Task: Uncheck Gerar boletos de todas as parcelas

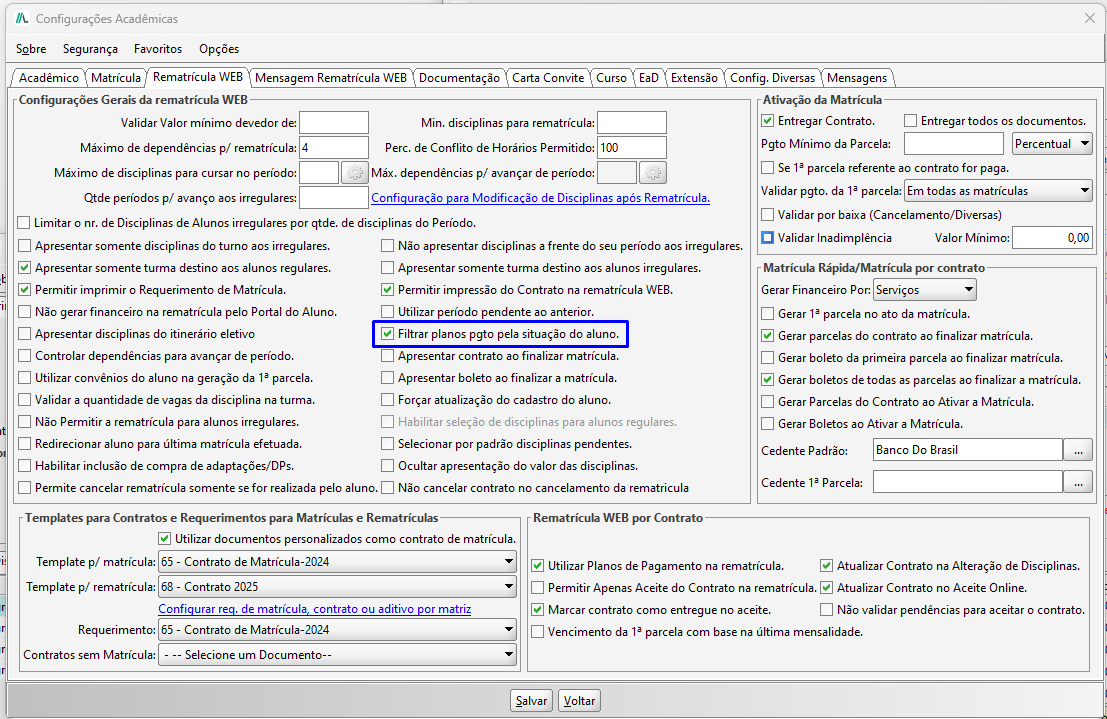Action: pyautogui.click(x=767, y=380)
